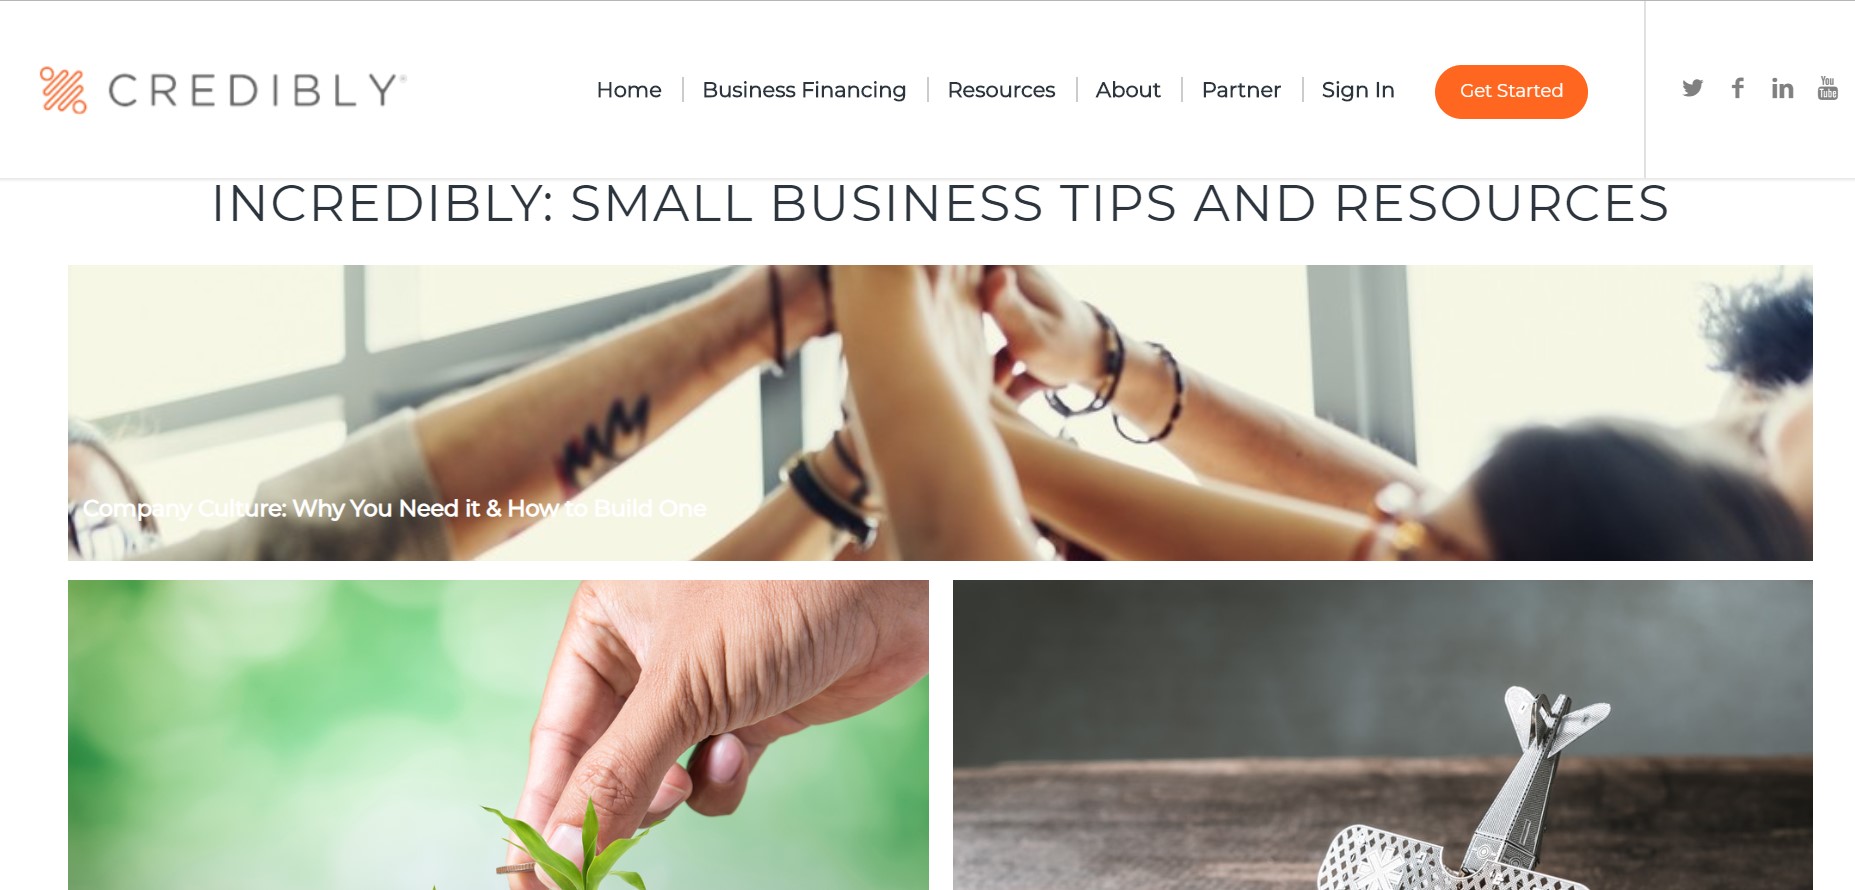1855x890 pixels.
Task: Click the Credibly wordmark text
Action: [257, 90]
